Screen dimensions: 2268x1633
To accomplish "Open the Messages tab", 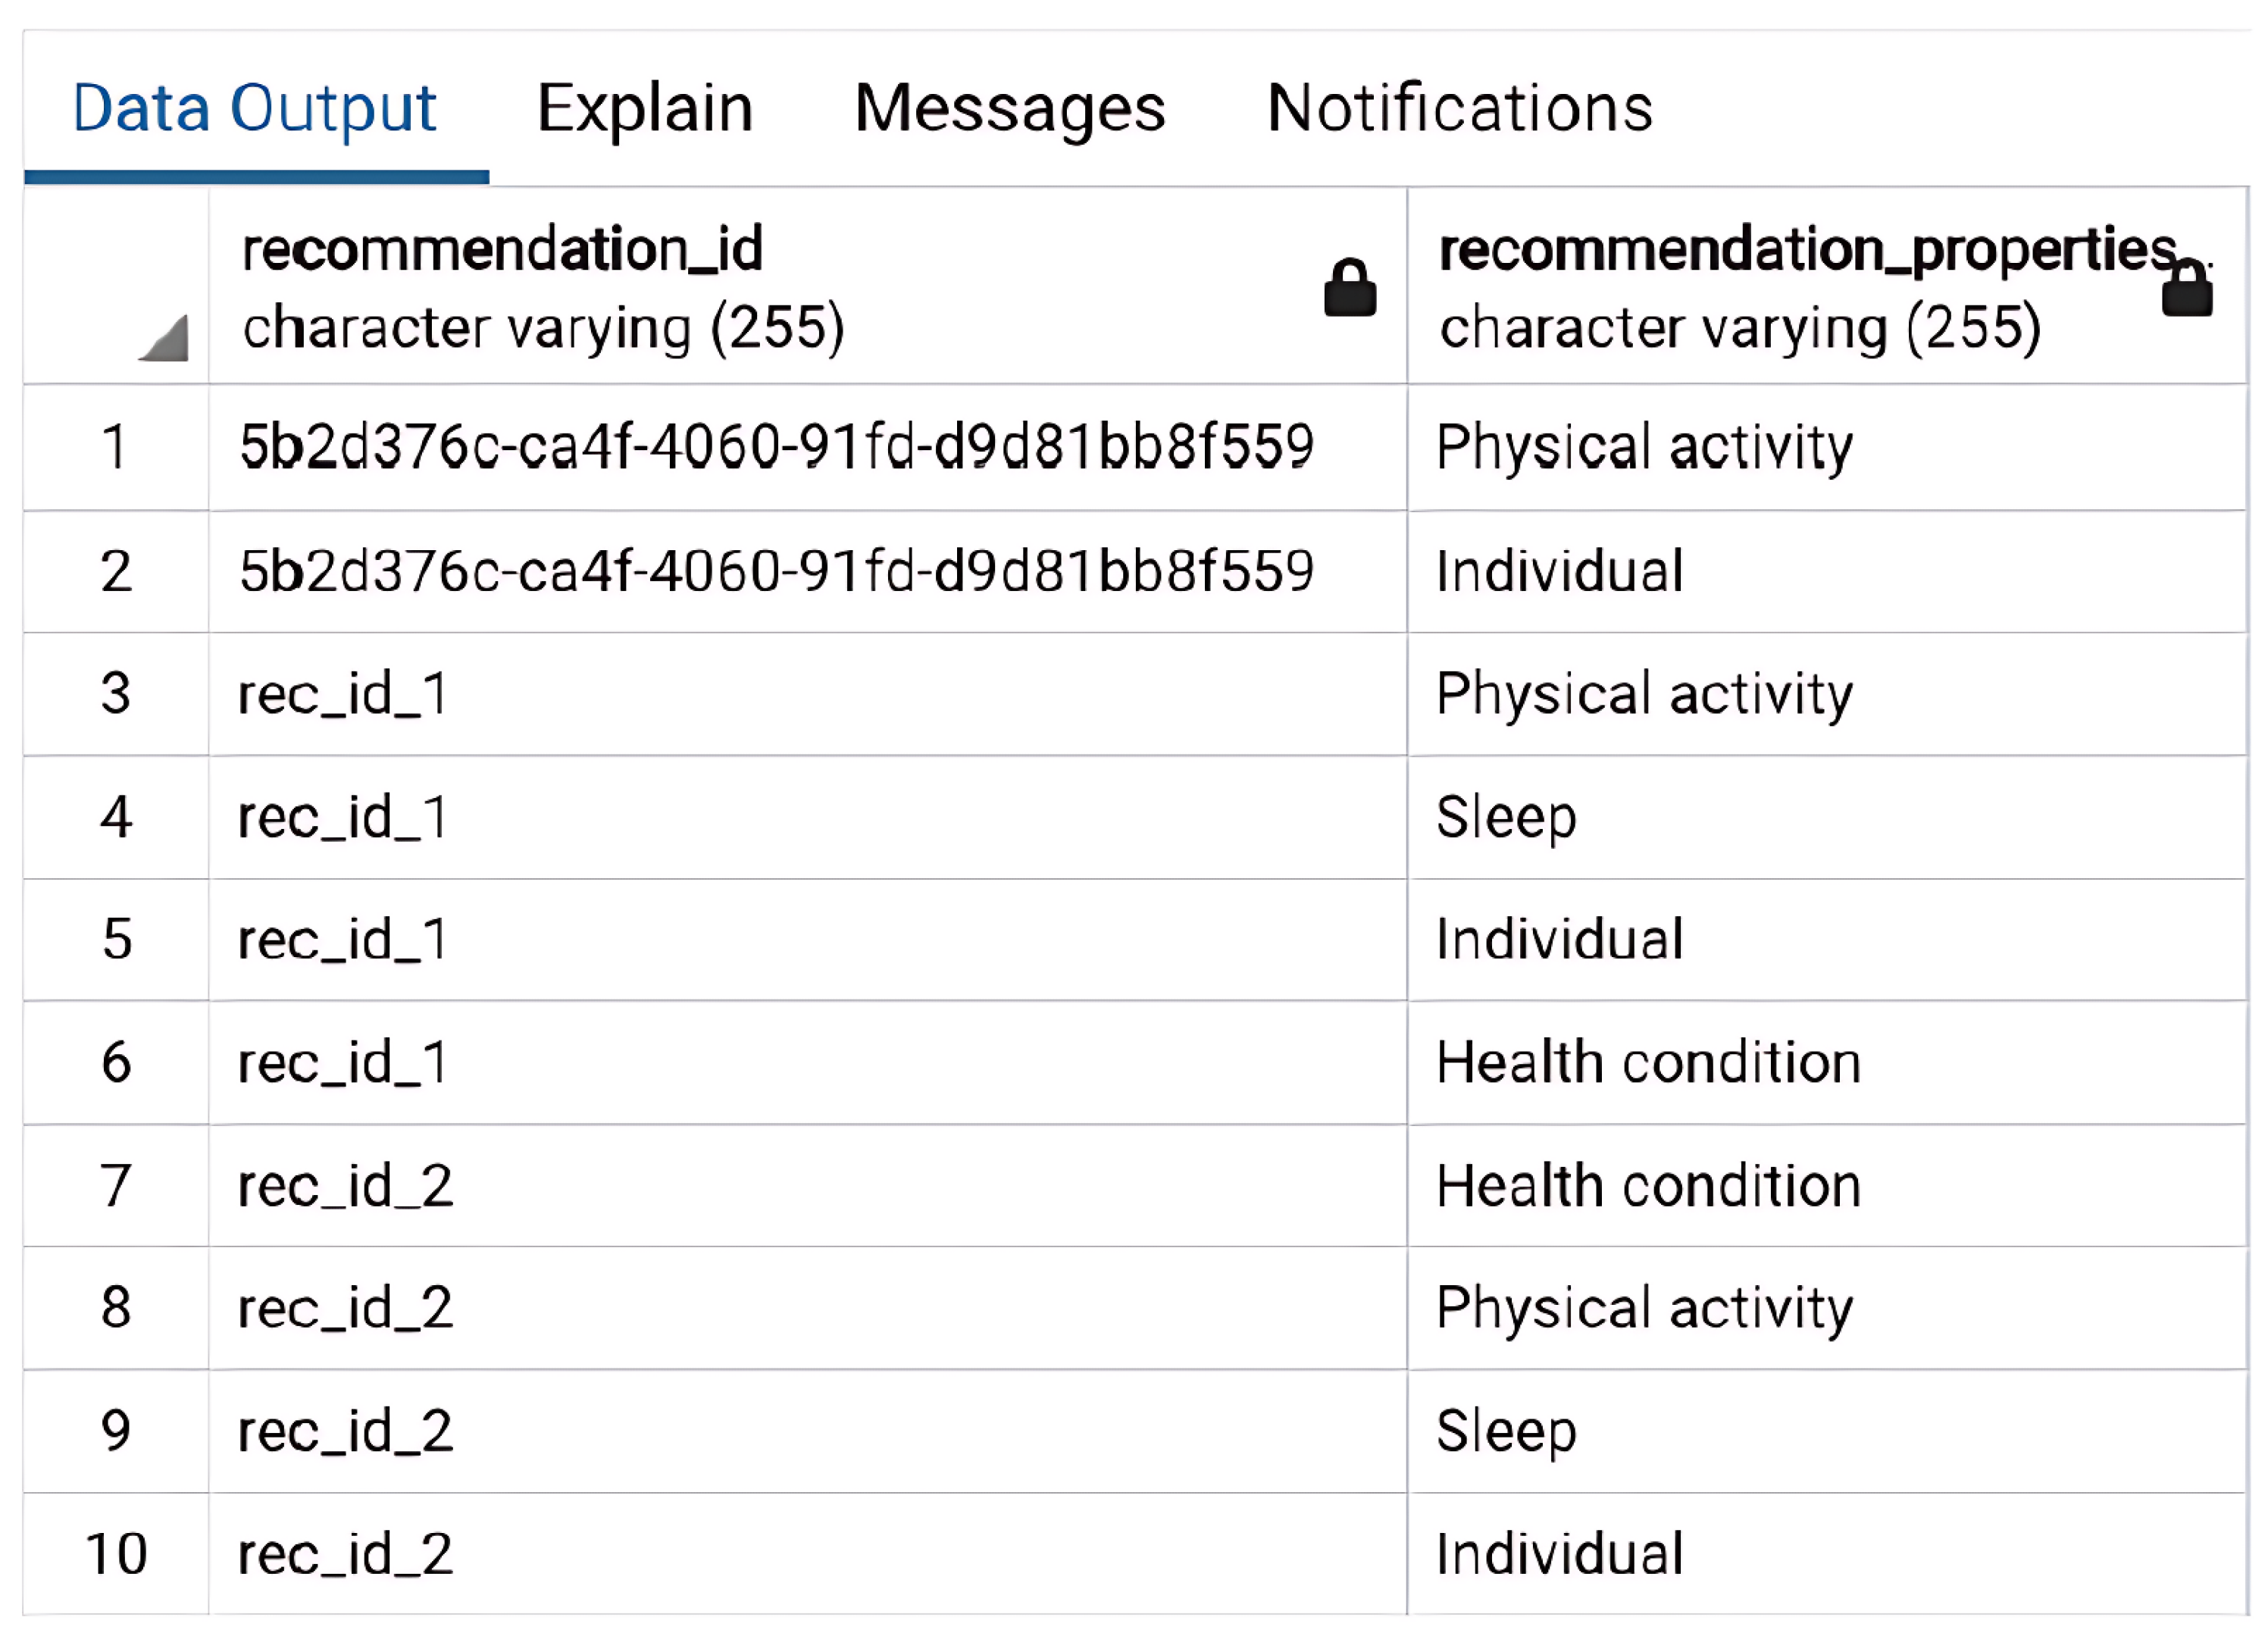I will 1009,108.
